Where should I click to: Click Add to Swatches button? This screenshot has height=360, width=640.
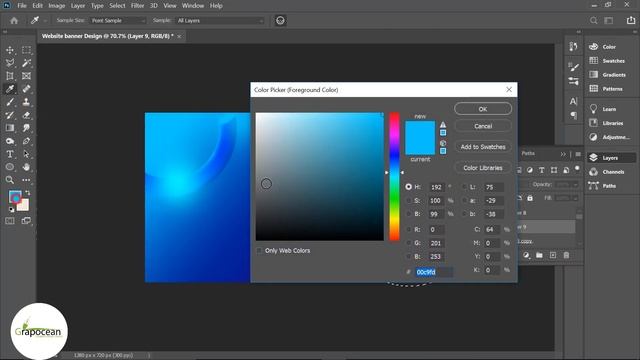[x=483, y=147]
